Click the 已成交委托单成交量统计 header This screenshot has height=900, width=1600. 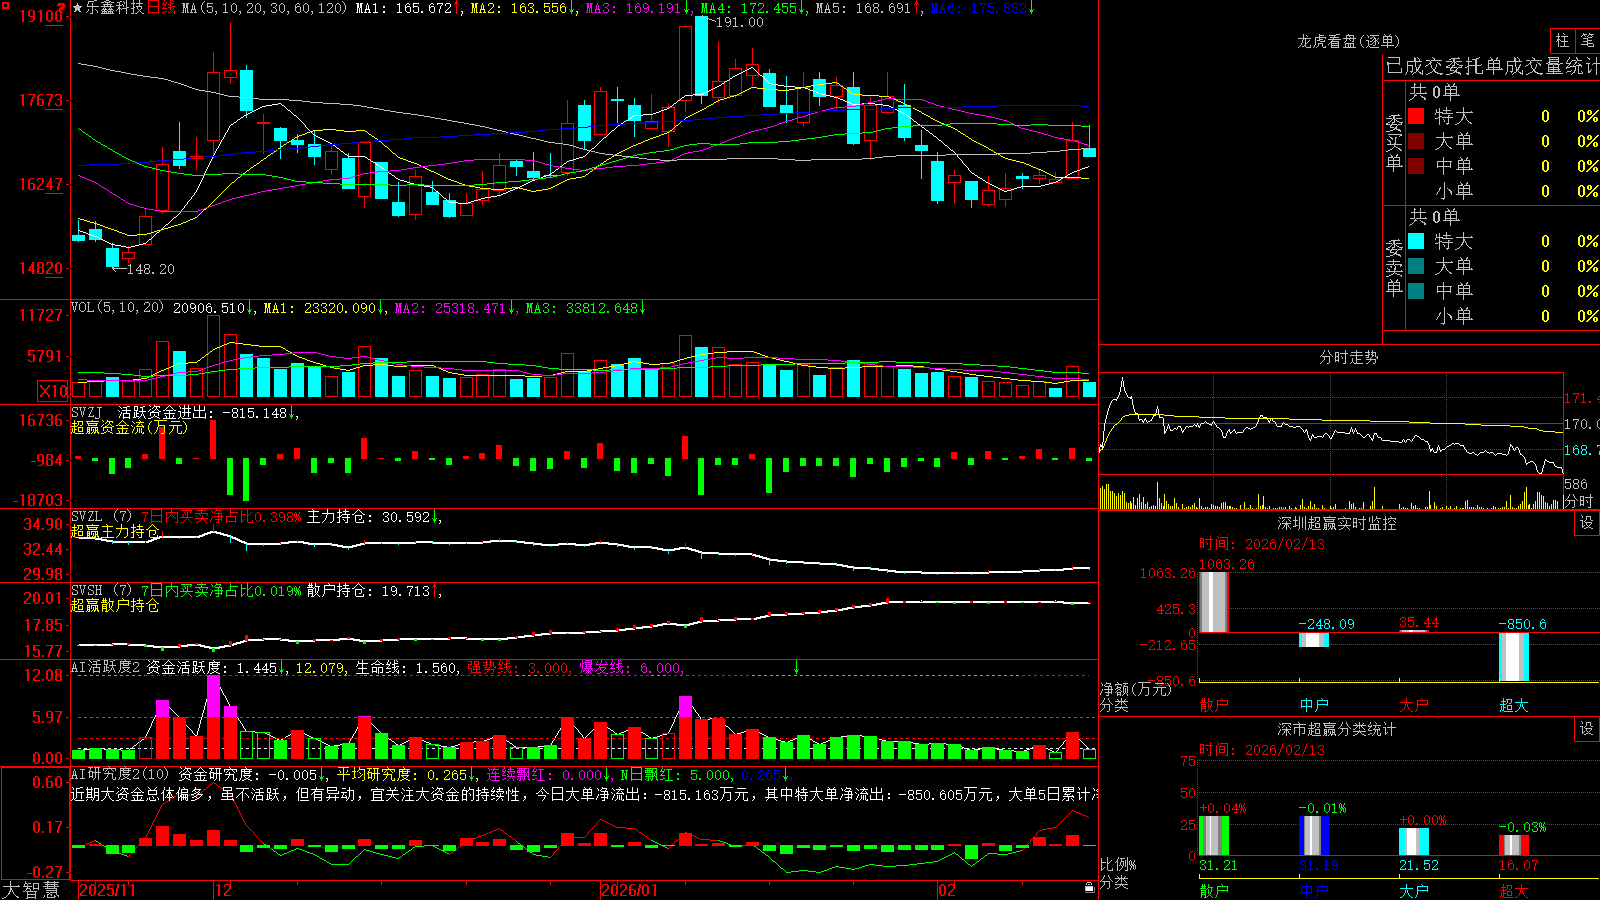(x=1492, y=66)
